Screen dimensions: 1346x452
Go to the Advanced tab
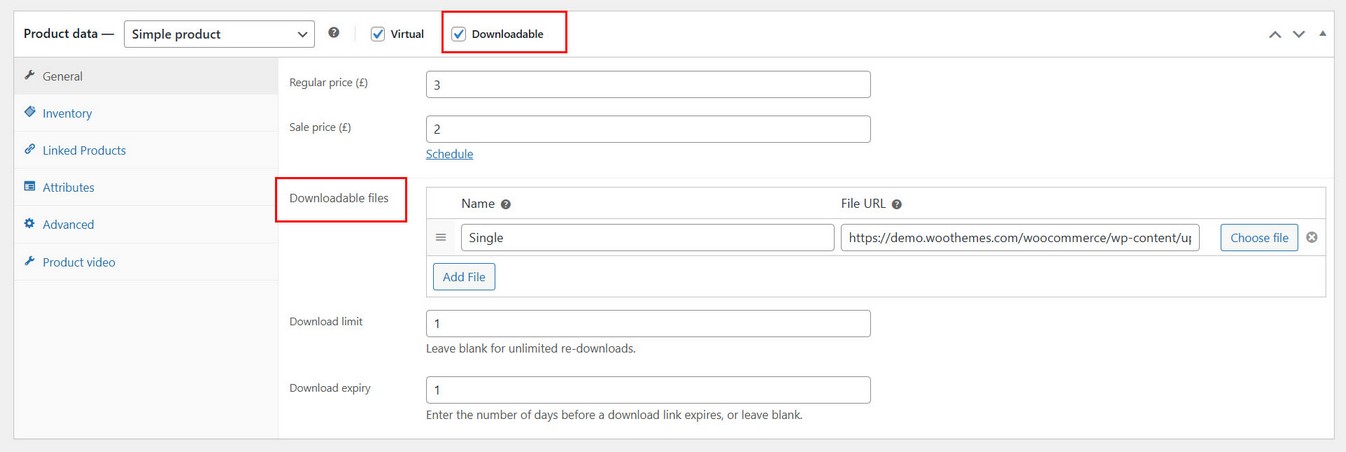point(68,224)
